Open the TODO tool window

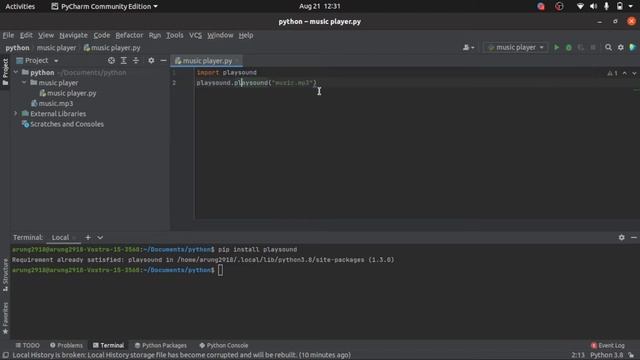(x=27, y=345)
